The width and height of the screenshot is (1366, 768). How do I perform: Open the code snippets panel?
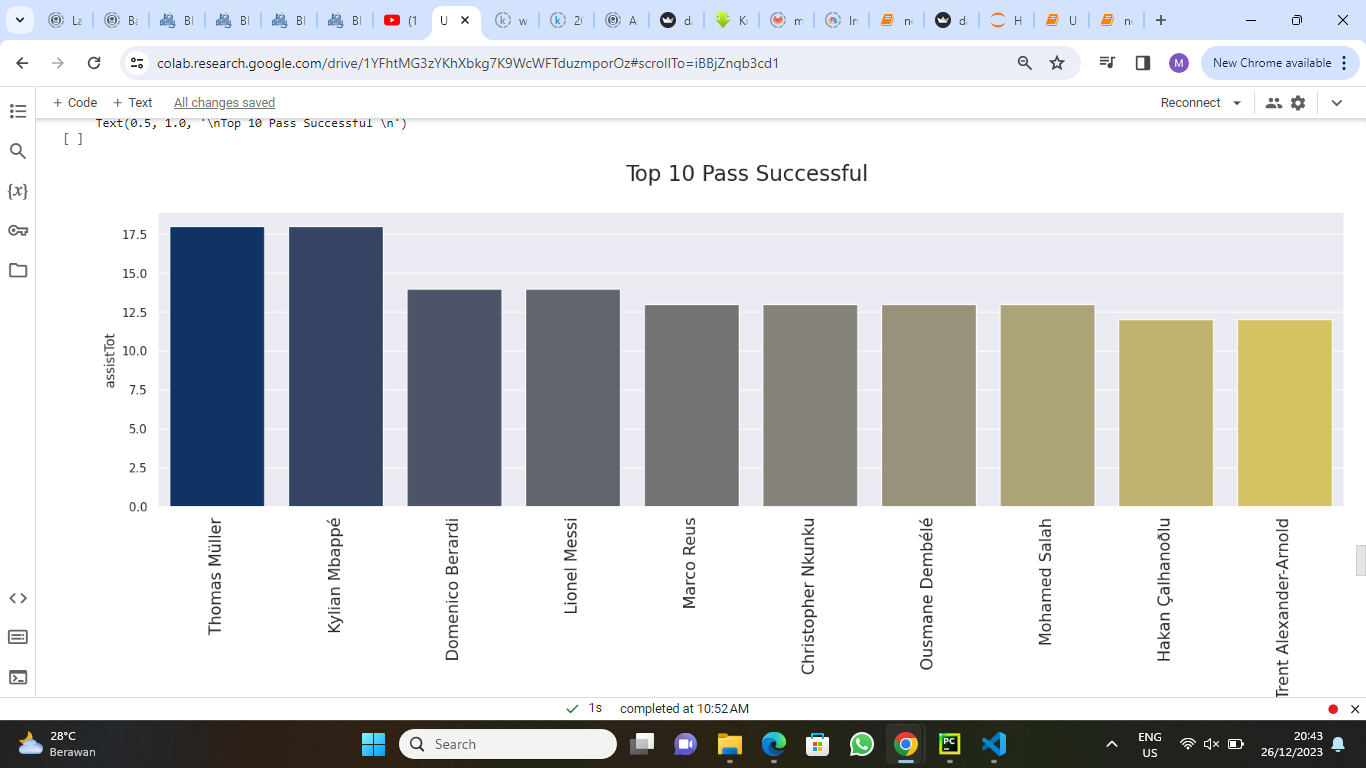[x=18, y=598]
